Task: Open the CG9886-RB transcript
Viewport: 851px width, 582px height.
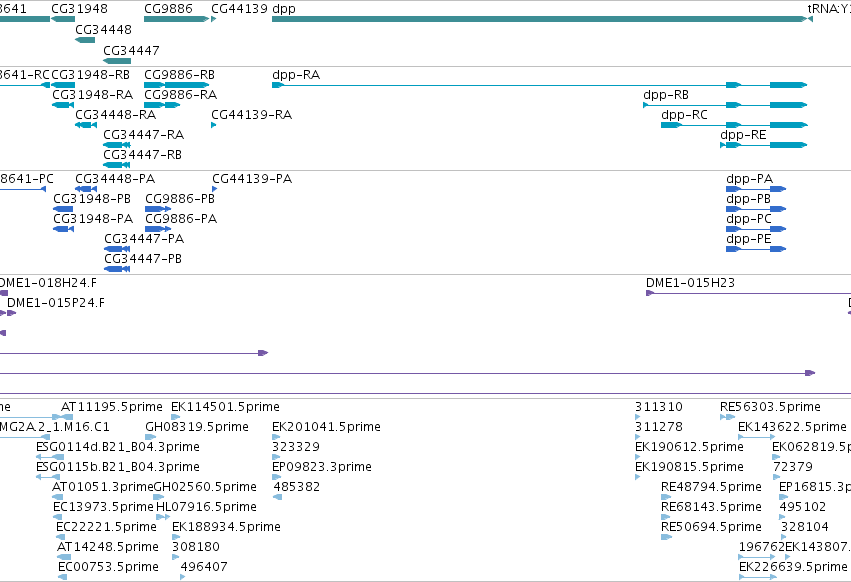Action: [x=176, y=85]
